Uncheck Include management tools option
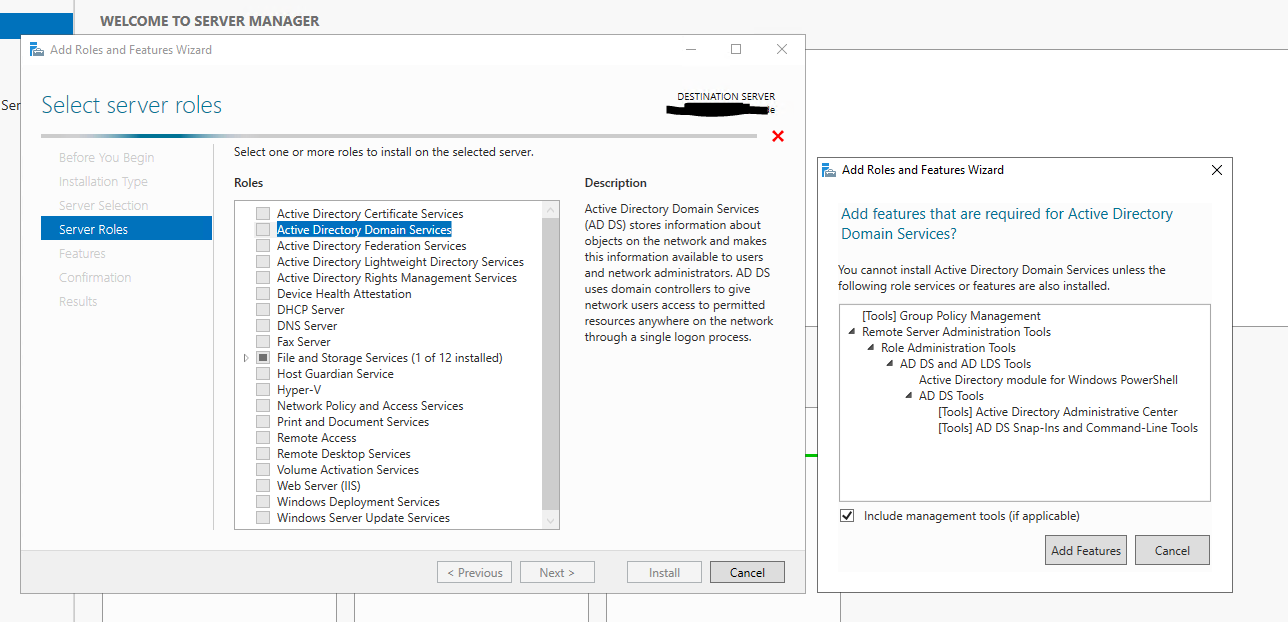 848,516
